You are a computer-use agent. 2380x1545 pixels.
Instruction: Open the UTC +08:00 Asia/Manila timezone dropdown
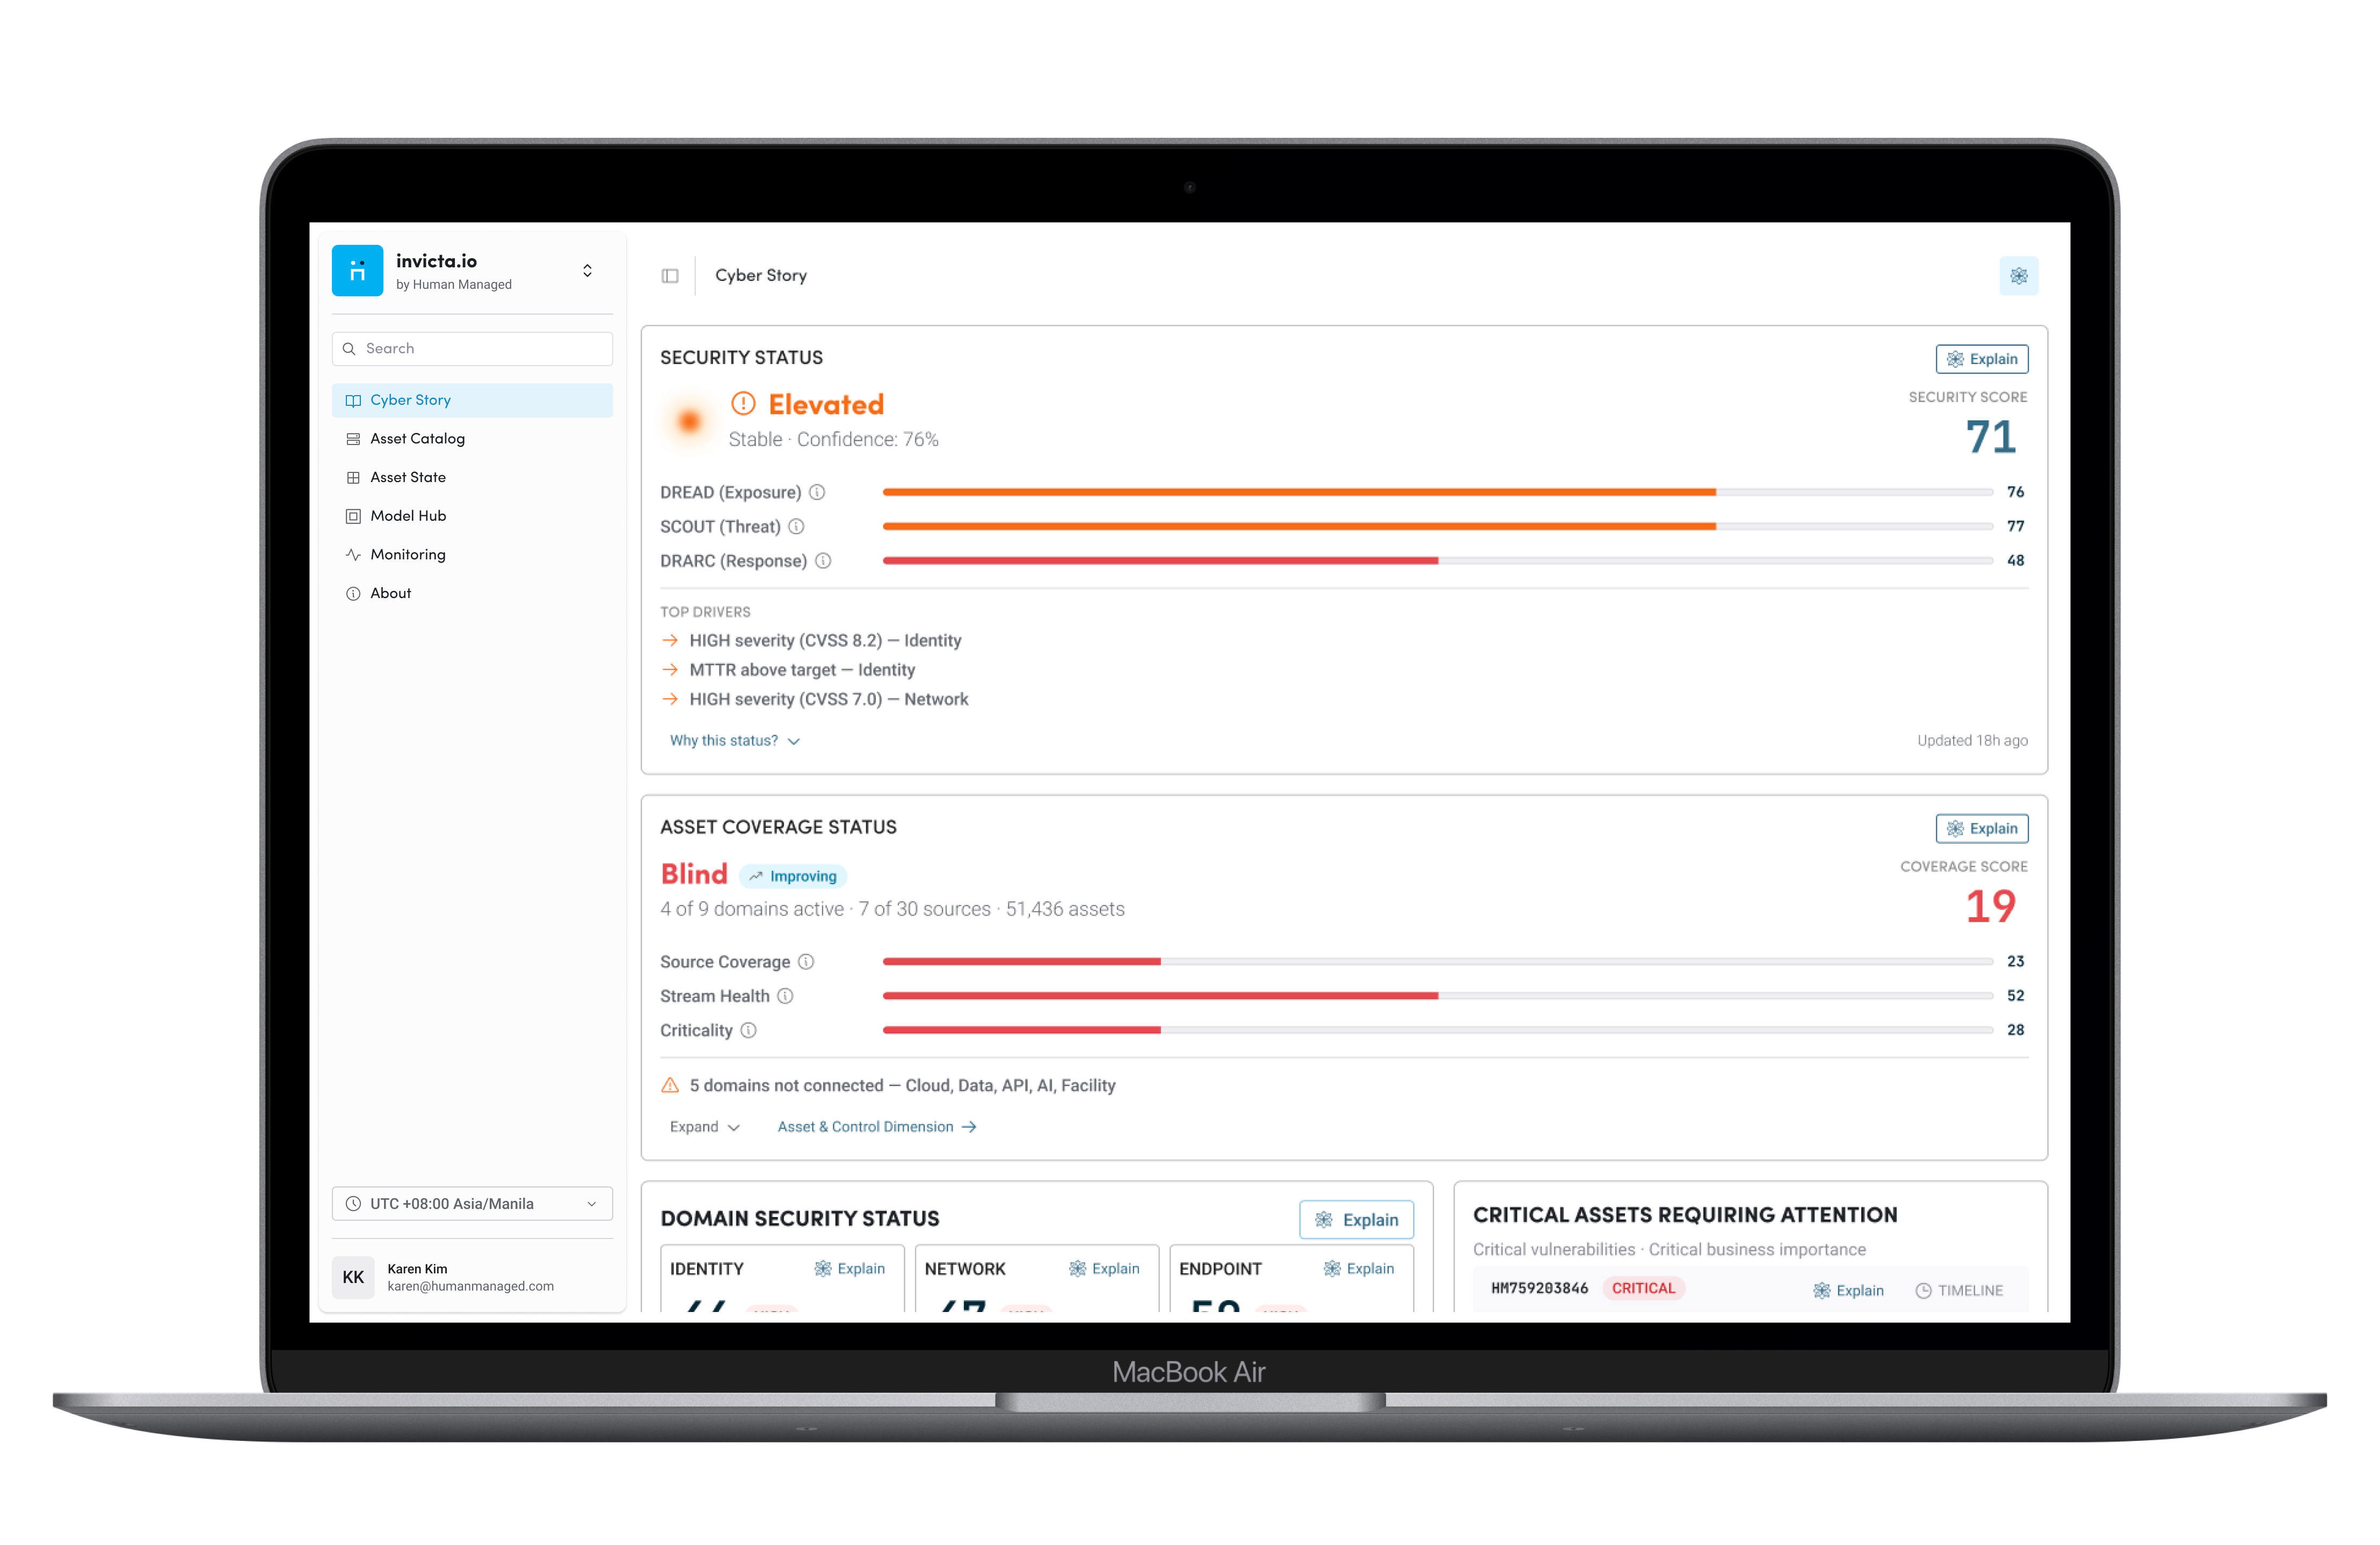tap(472, 1204)
